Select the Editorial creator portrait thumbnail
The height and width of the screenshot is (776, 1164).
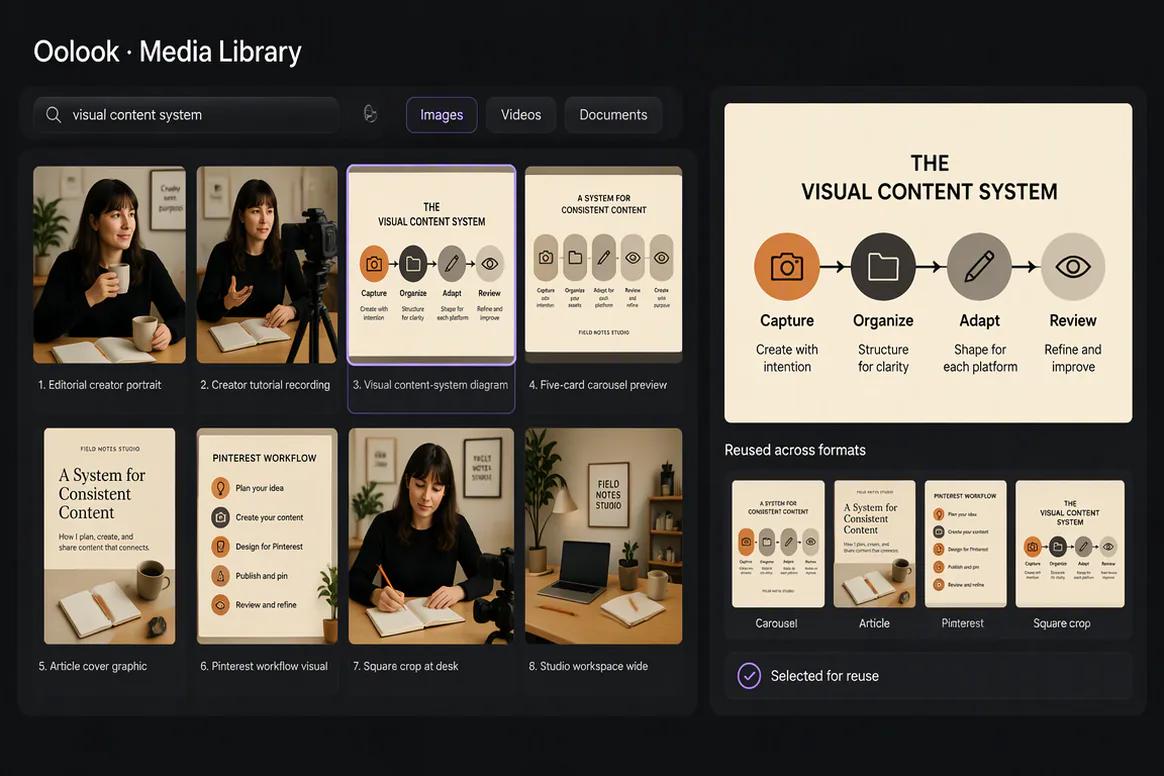[x=110, y=265]
